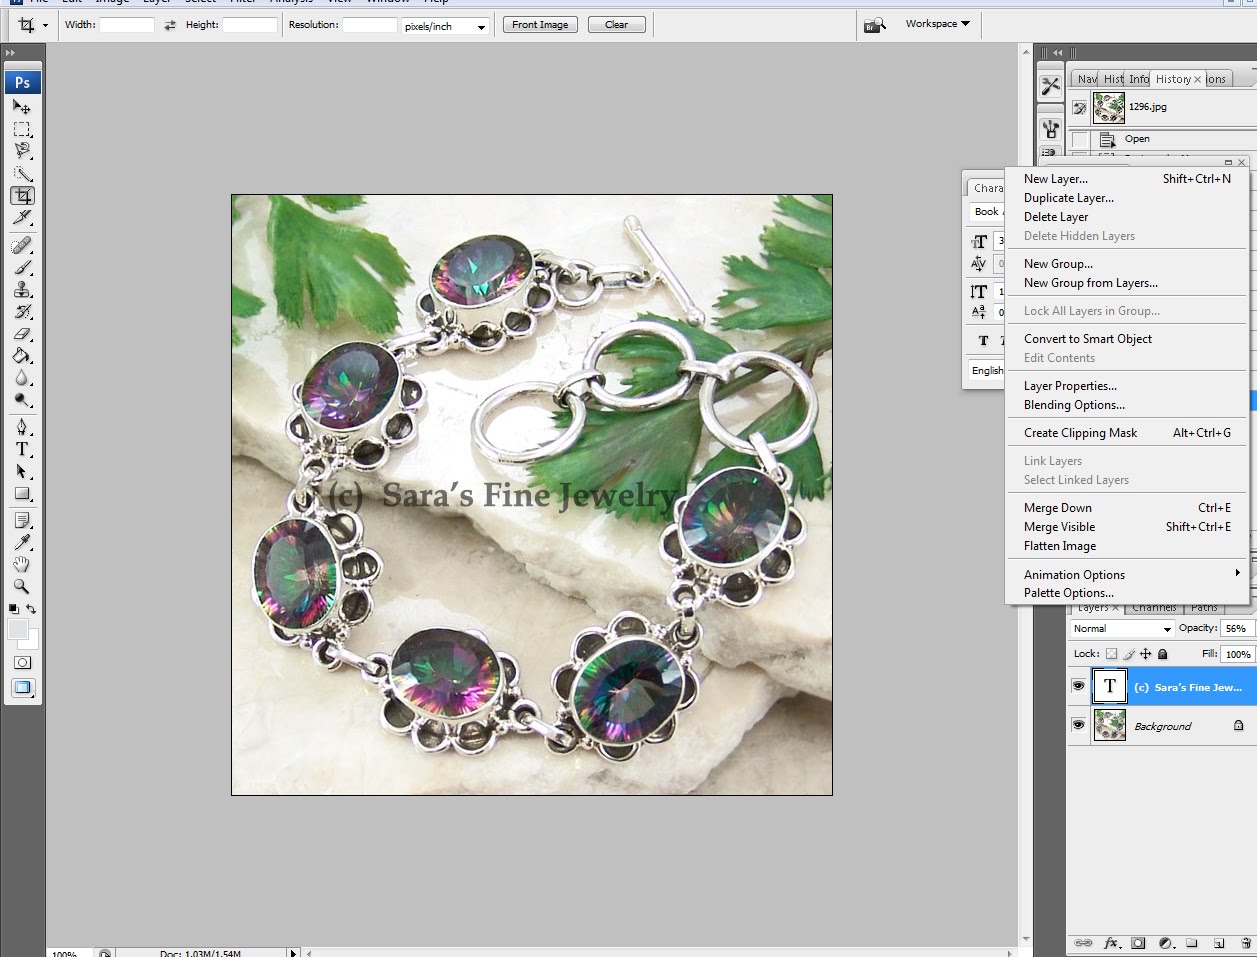This screenshot has width=1257, height=957.
Task: Swap width and height arrows icon
Action: pyautogui.click(x=170, y=25)
